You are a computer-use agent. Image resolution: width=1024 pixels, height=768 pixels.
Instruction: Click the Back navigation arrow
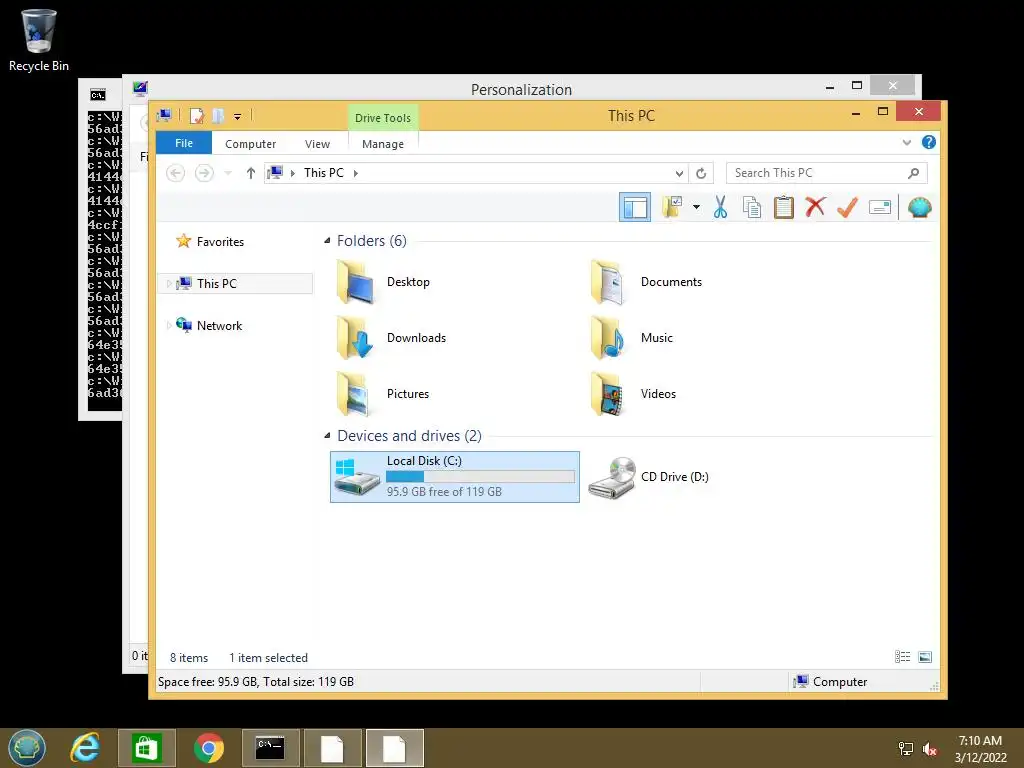click(175, 173)
